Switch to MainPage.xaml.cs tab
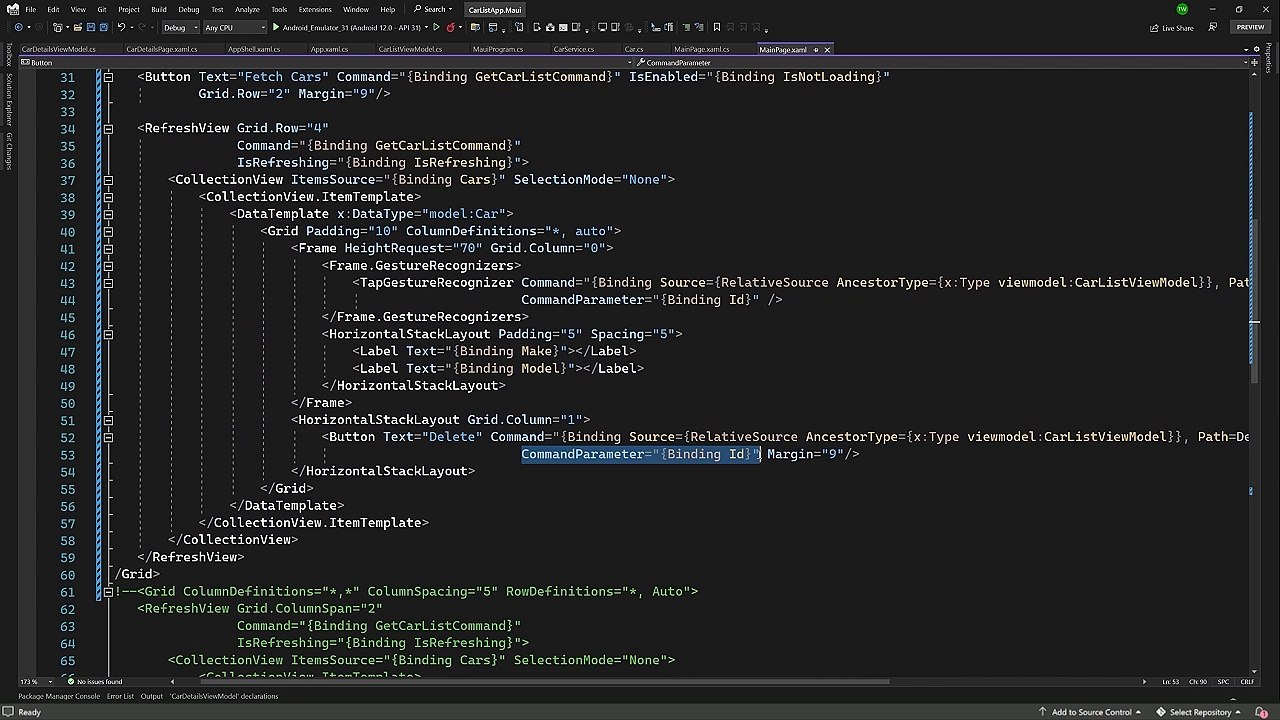The height and width of the screenshot is (720, 1280). pos(701,49)
